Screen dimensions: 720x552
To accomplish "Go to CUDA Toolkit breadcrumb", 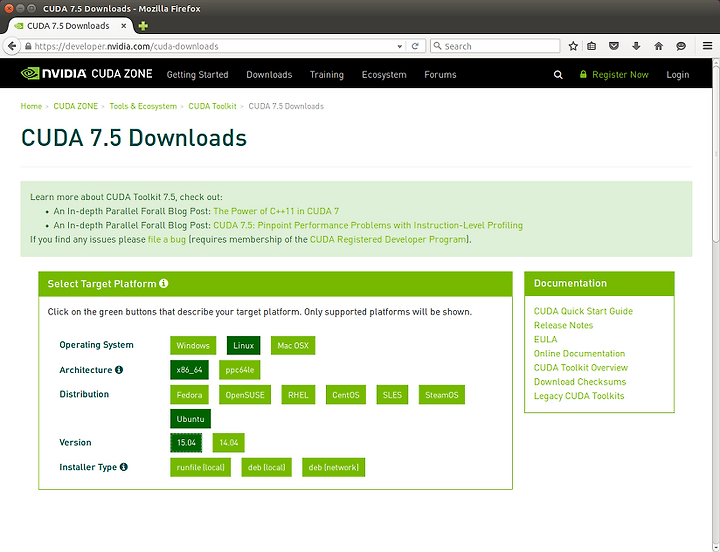I will click(212, 106).
